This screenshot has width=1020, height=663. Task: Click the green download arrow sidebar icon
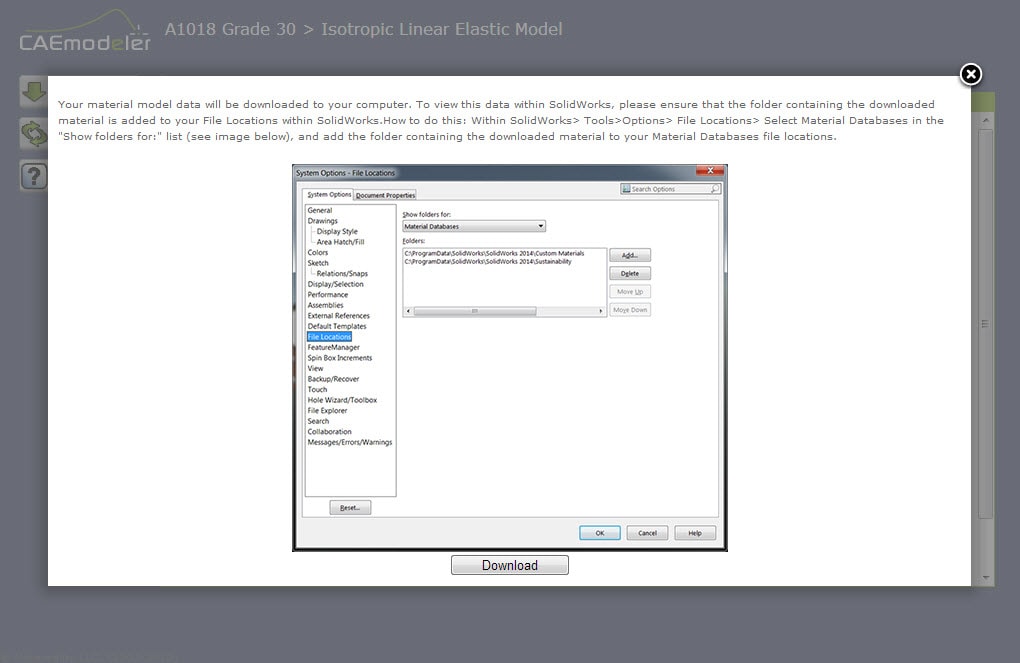[x=33, y=92]
